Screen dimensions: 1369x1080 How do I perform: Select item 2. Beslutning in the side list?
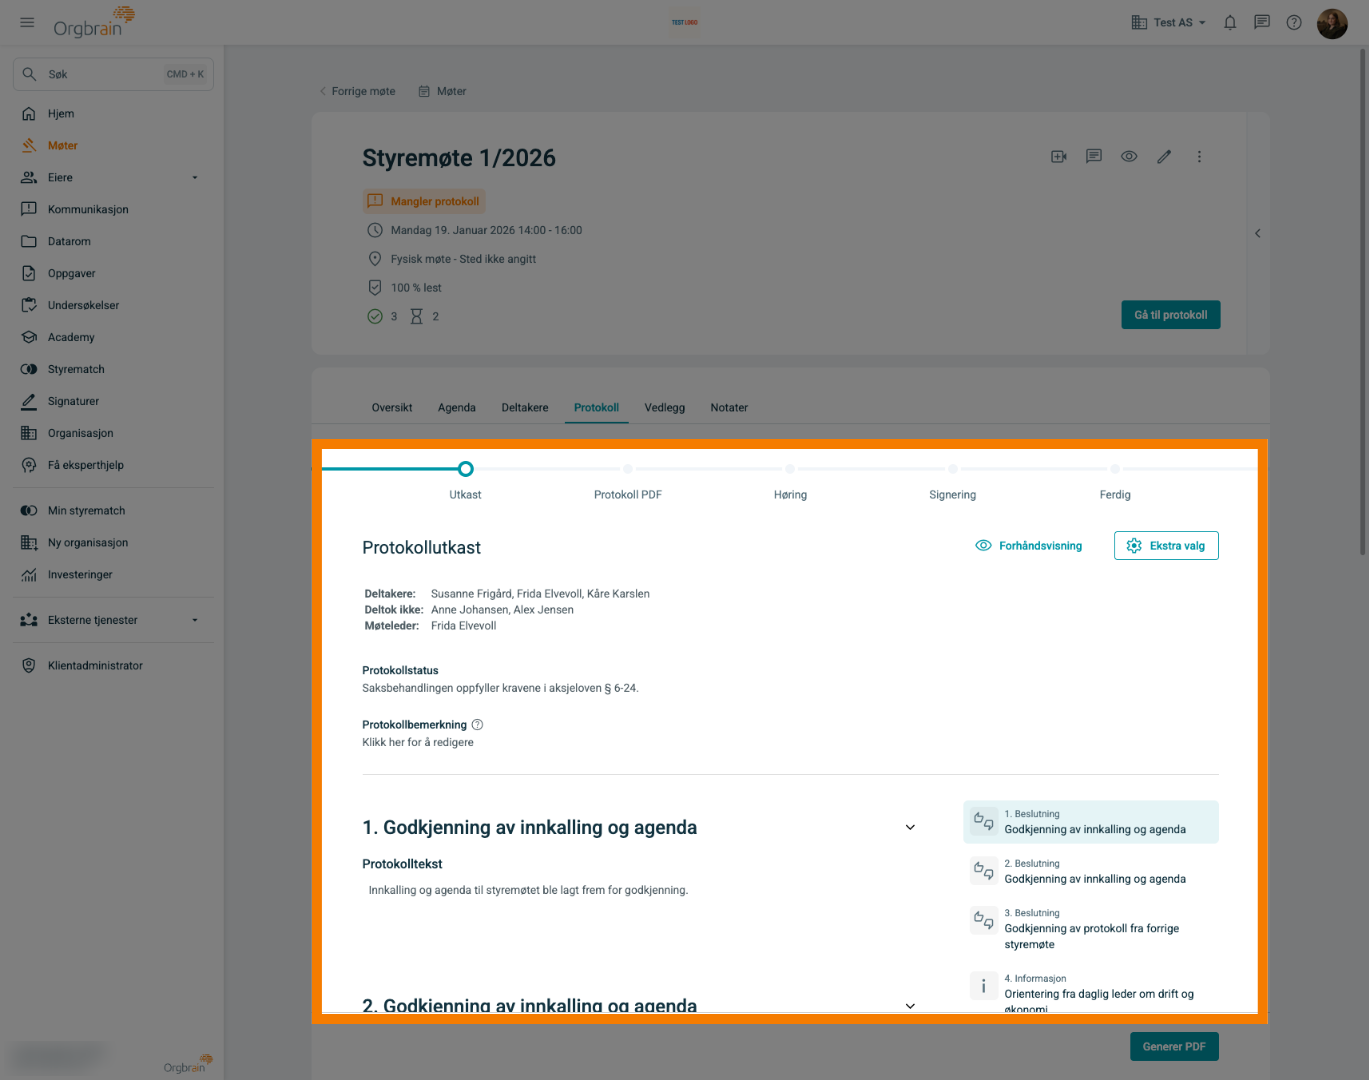(1091, 872)
